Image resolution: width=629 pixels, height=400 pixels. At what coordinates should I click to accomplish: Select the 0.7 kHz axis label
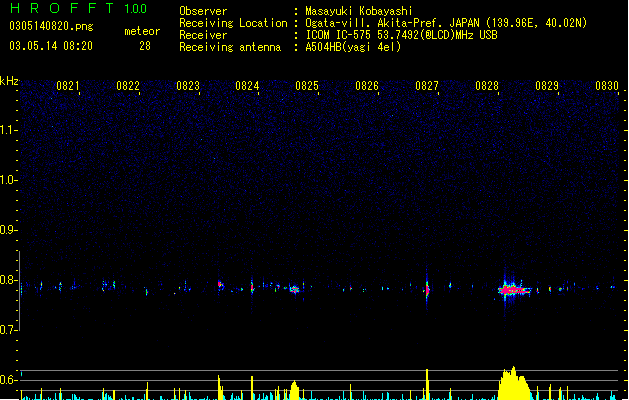coord(7,330)
